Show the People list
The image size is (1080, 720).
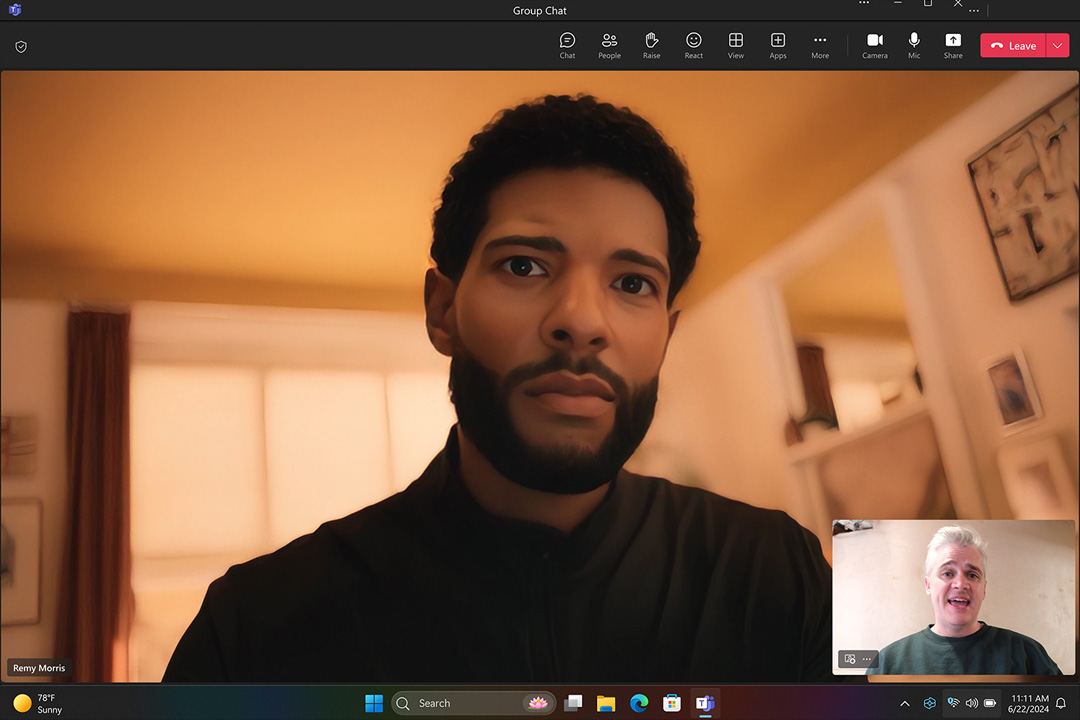[609, 44]
